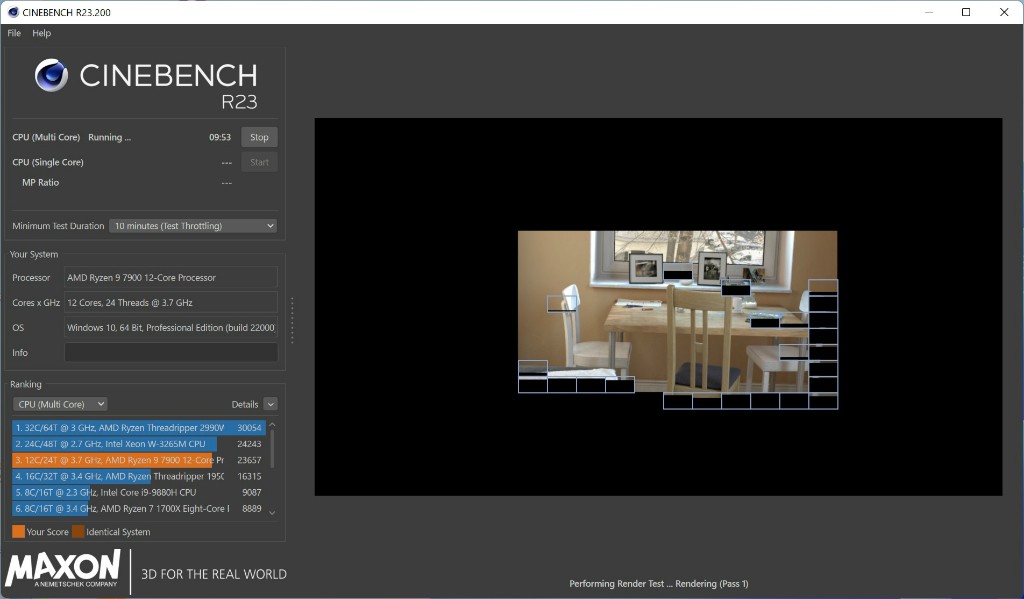Image resolution: width=1024 pixels, height=599 pixels.
Task: Open the Minimum Test Duration dropdown
Action: coord(193,226)
